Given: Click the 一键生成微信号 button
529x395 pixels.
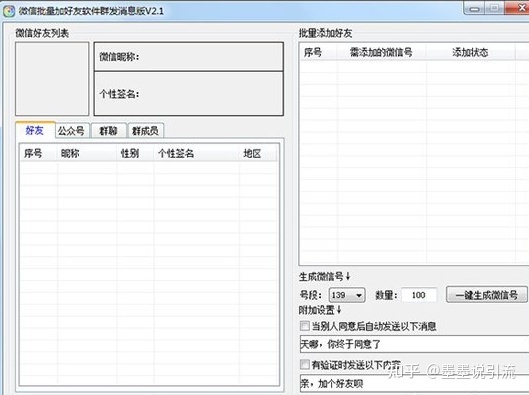Looking at the screenshot, I should tap(486, 295).
